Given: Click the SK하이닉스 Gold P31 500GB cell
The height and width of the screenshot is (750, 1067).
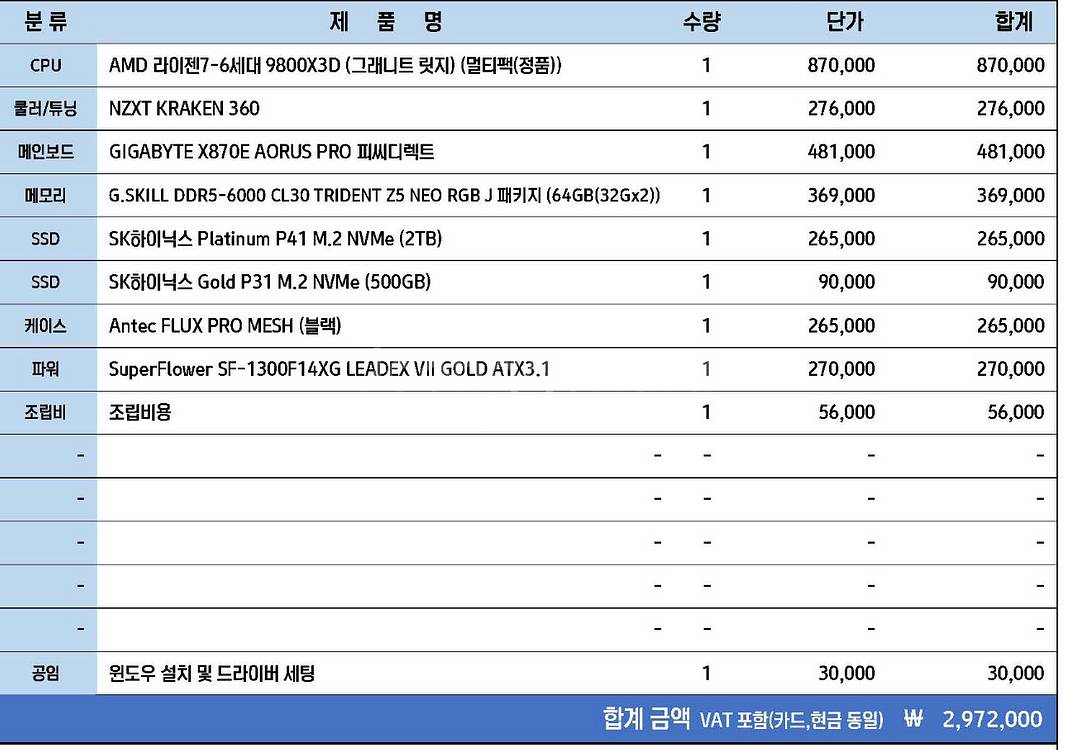Looking at the screenshot, I should coord(269,282).
